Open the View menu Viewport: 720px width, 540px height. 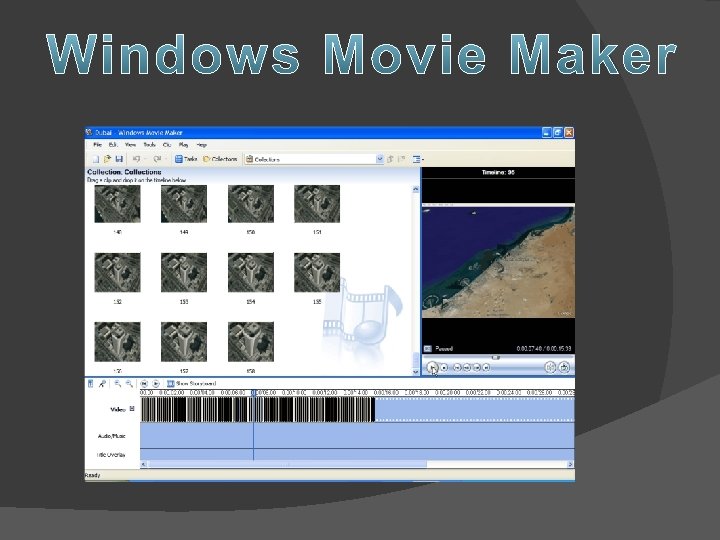[130, 145]
